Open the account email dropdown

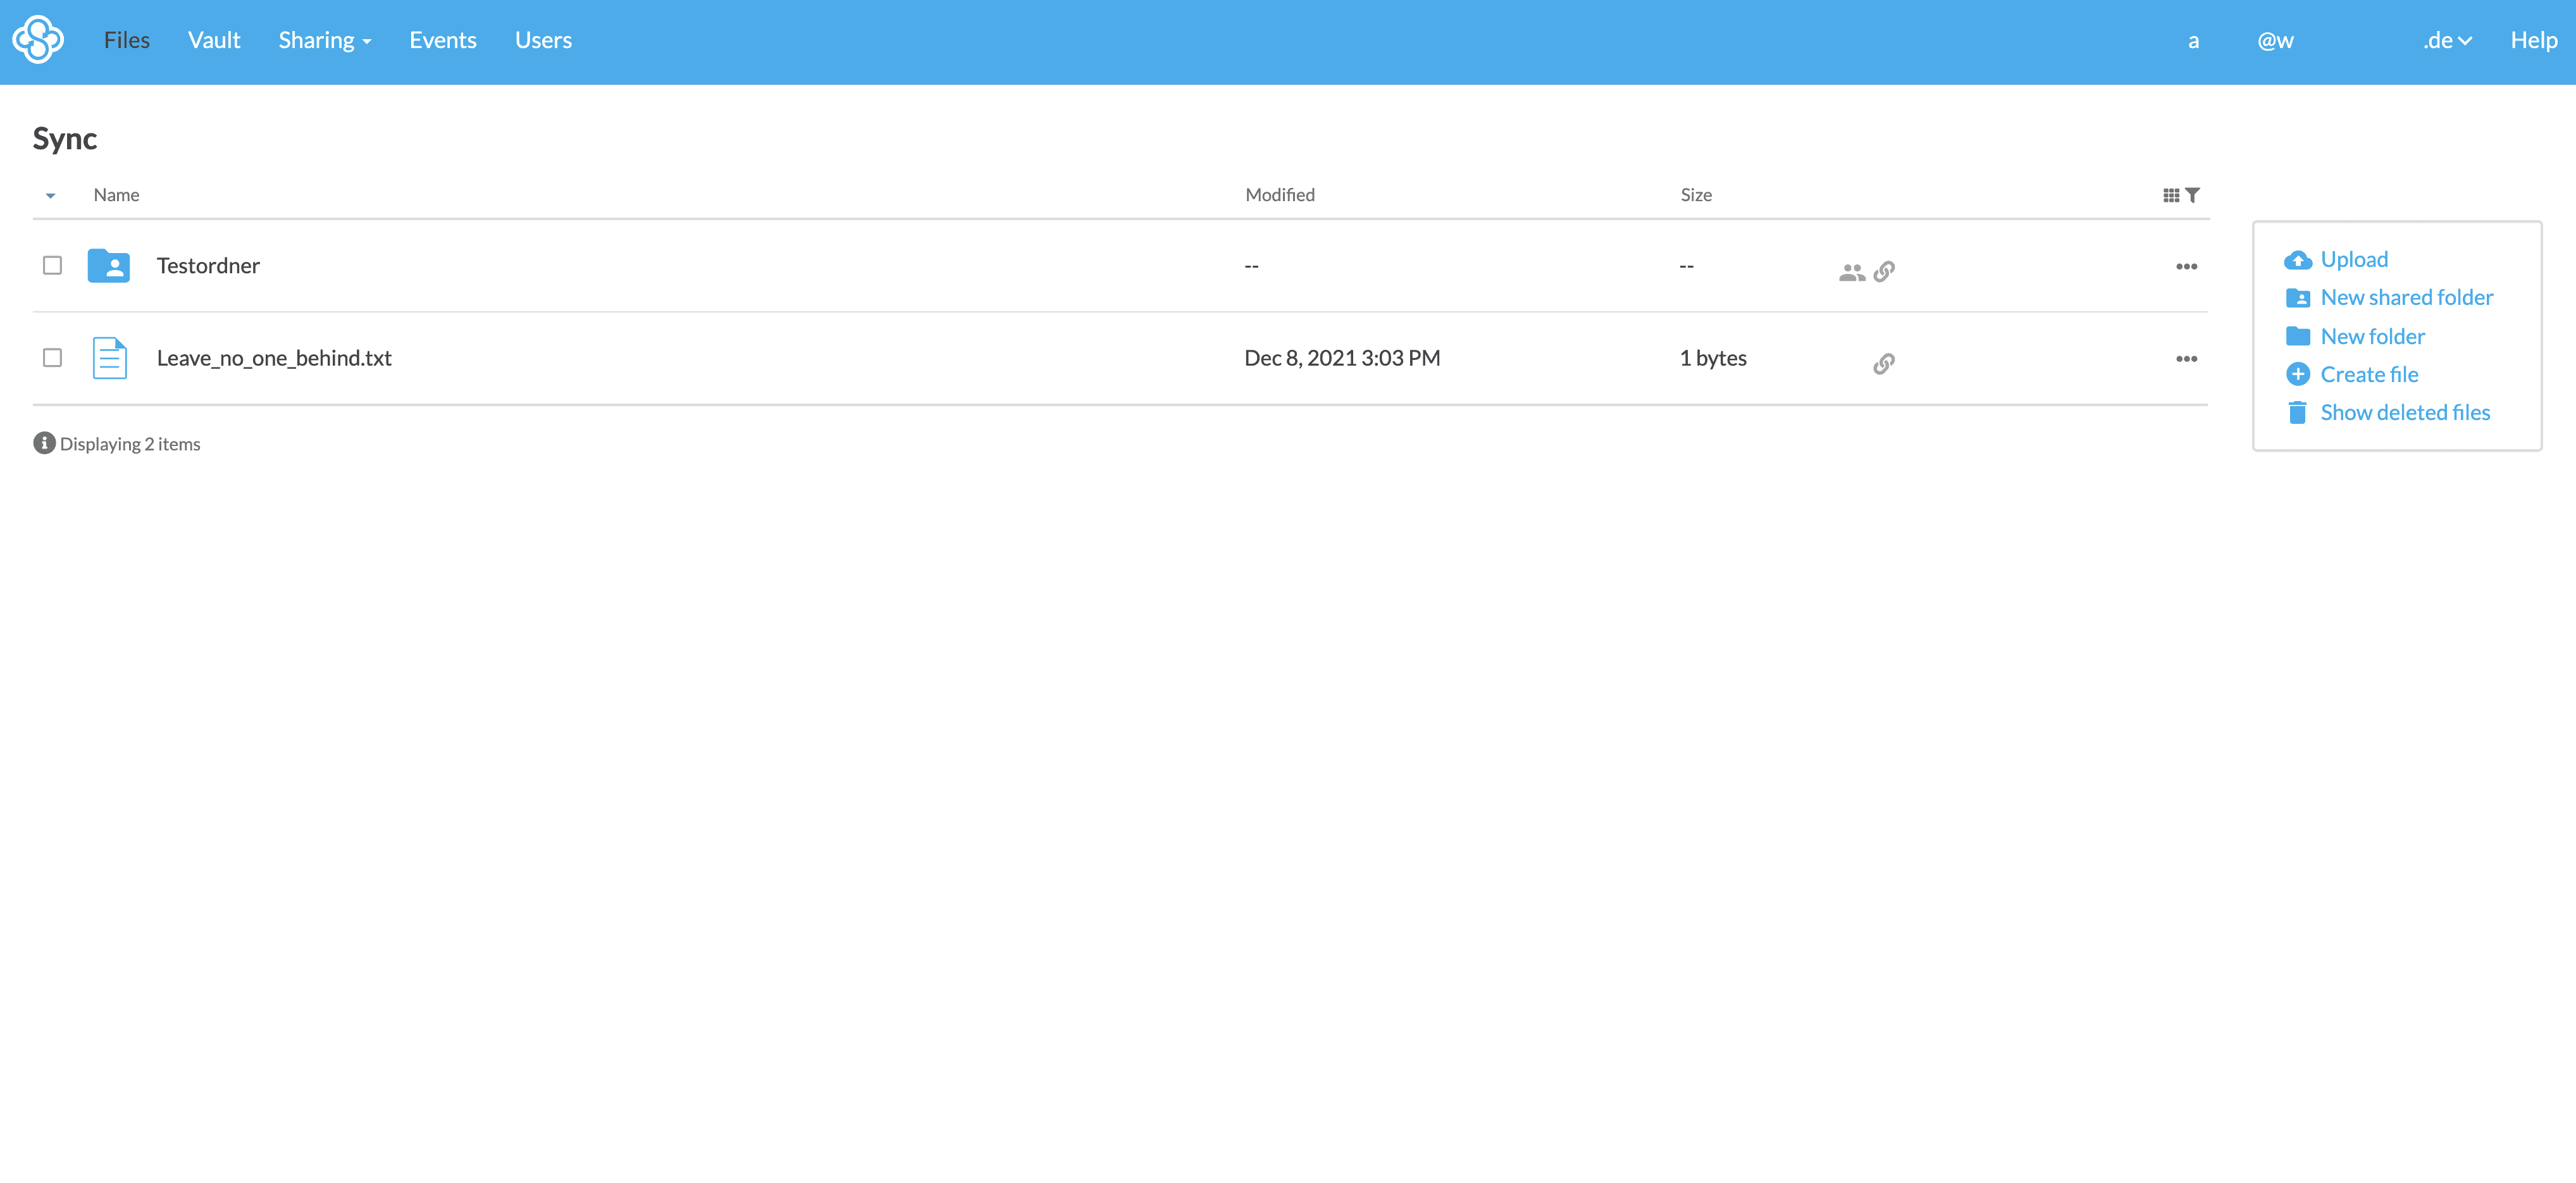pos(2329,41)
